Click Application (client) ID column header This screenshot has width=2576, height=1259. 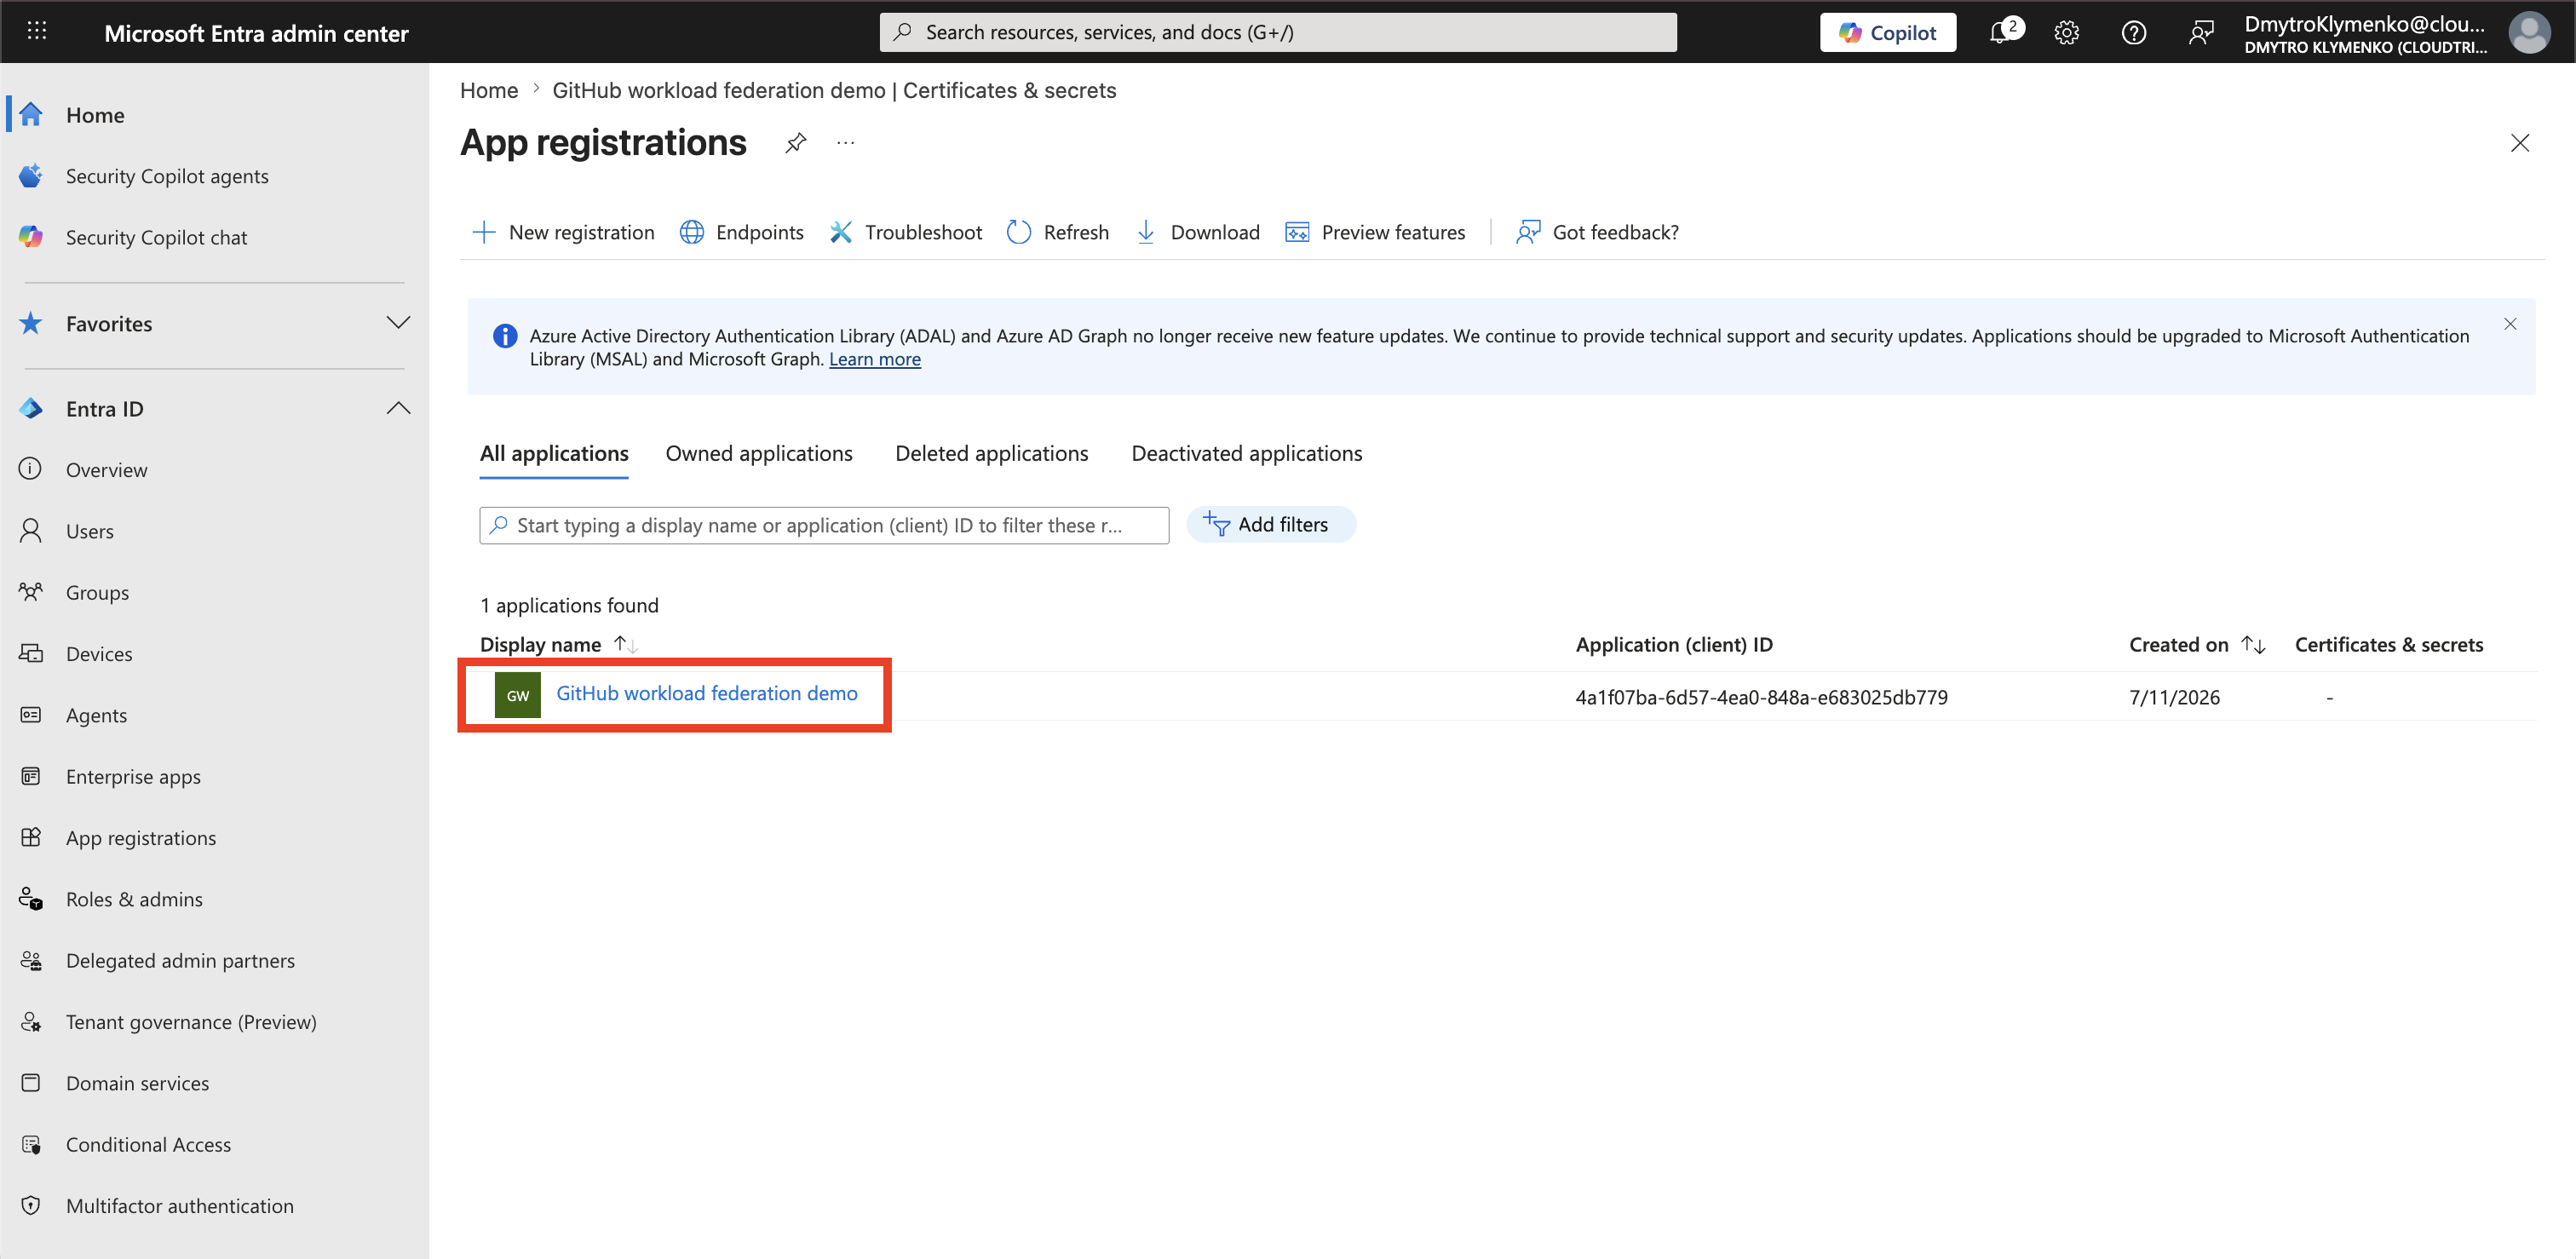(1674, 644)
